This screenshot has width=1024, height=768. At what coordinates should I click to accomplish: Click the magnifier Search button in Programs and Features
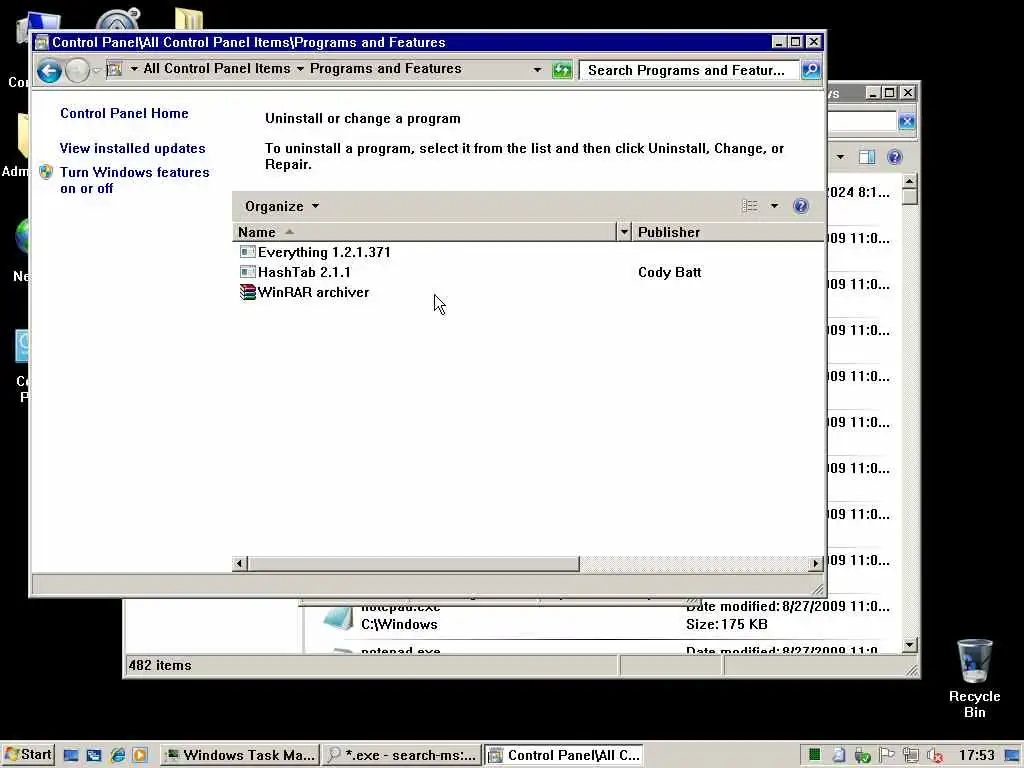pyautogui.click(x=810, y=70)
